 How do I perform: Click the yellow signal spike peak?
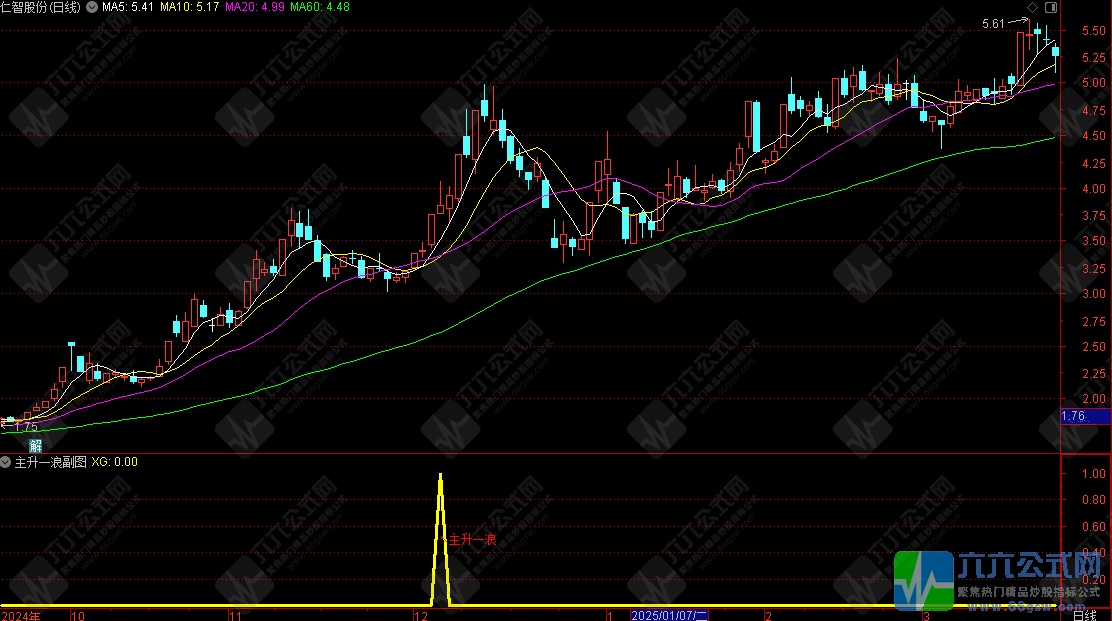tap(440, 476)
